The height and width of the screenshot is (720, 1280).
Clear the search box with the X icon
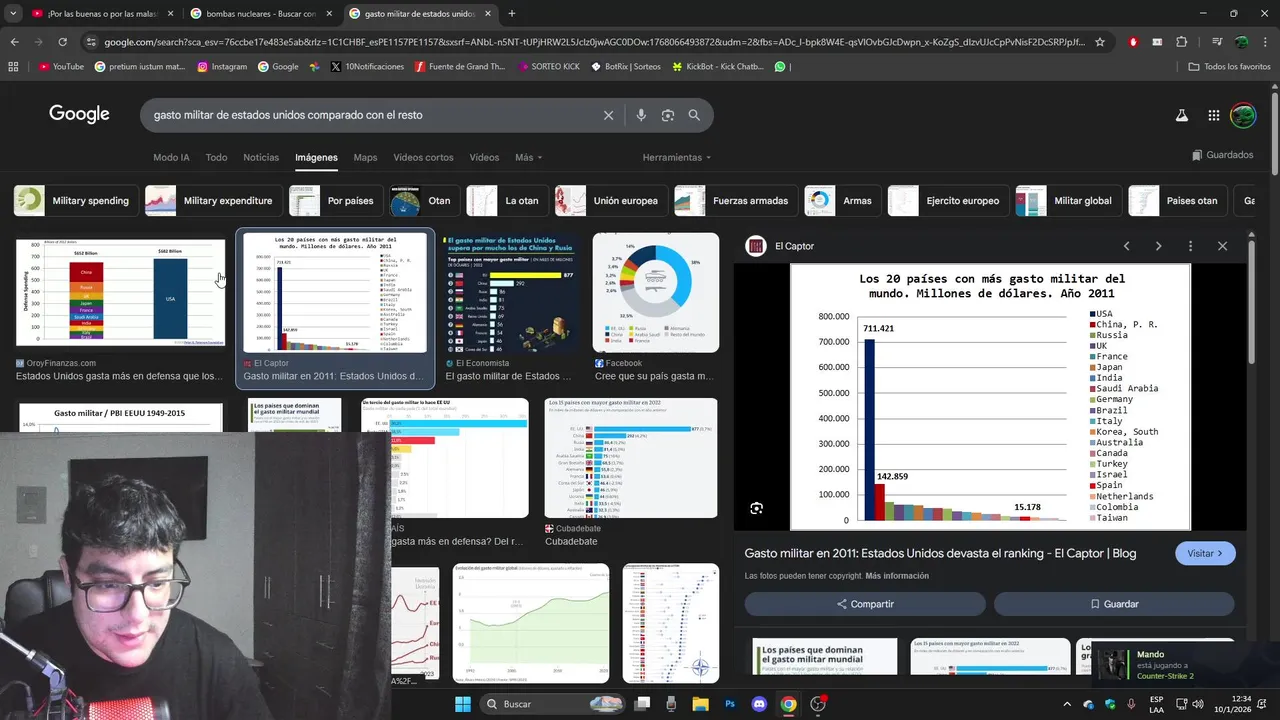point(608,115)
